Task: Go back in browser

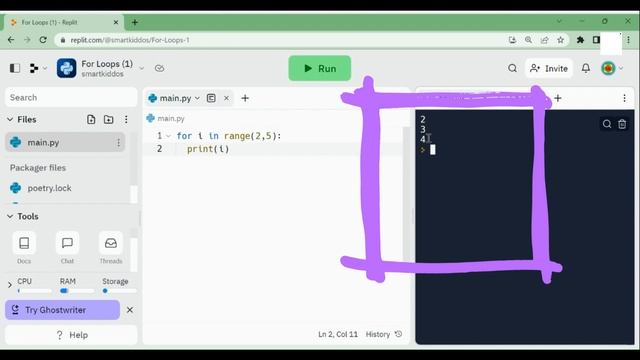Action: [x=11, y=40]
